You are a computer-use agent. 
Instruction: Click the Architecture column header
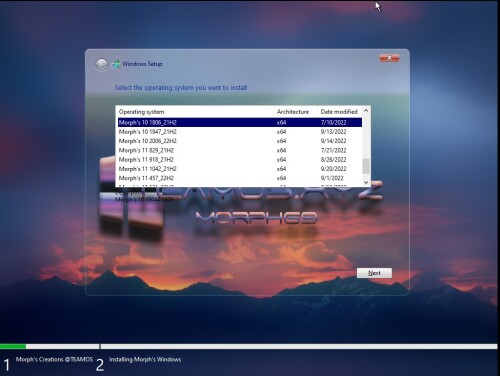click(296, 112)
